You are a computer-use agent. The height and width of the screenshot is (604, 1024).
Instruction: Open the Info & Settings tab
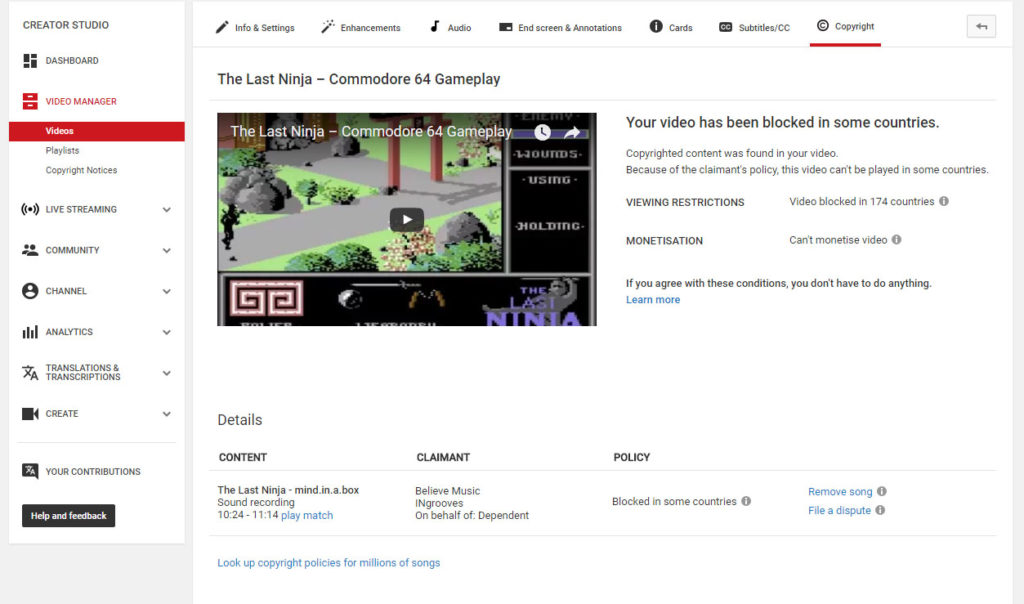point(255,27)
